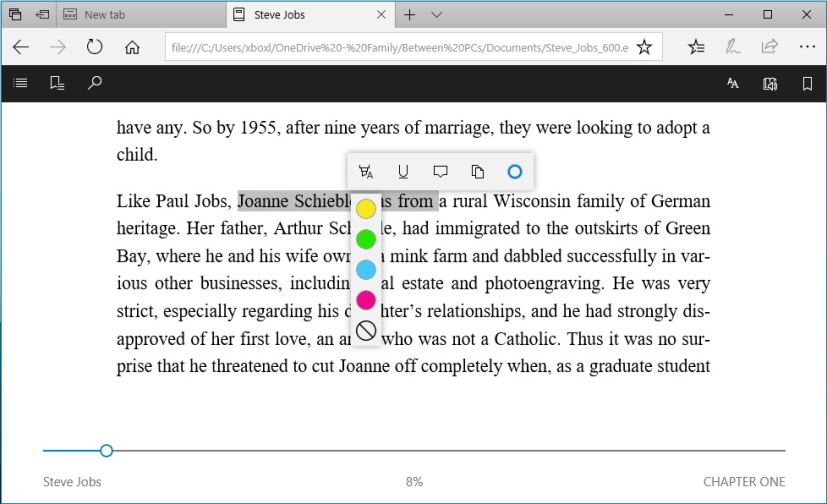The height and width of the screenshot is (504, 827).
Task: Choose the yellow highlight color
Action: [366, 209]
